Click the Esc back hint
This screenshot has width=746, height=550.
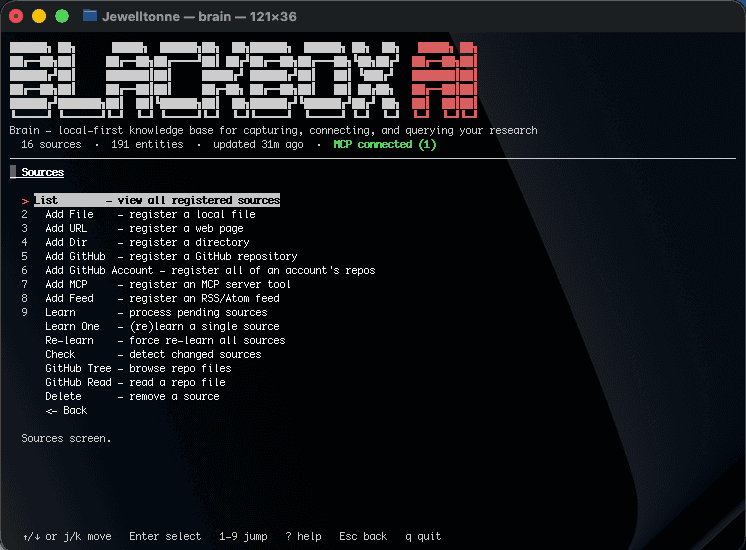pos(363,536)
